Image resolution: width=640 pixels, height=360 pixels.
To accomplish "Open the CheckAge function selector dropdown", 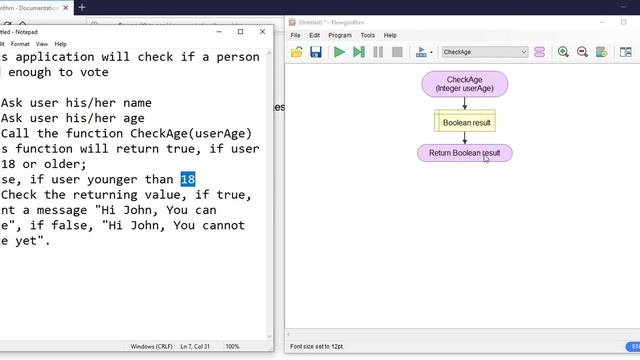I will coord(484,52).
